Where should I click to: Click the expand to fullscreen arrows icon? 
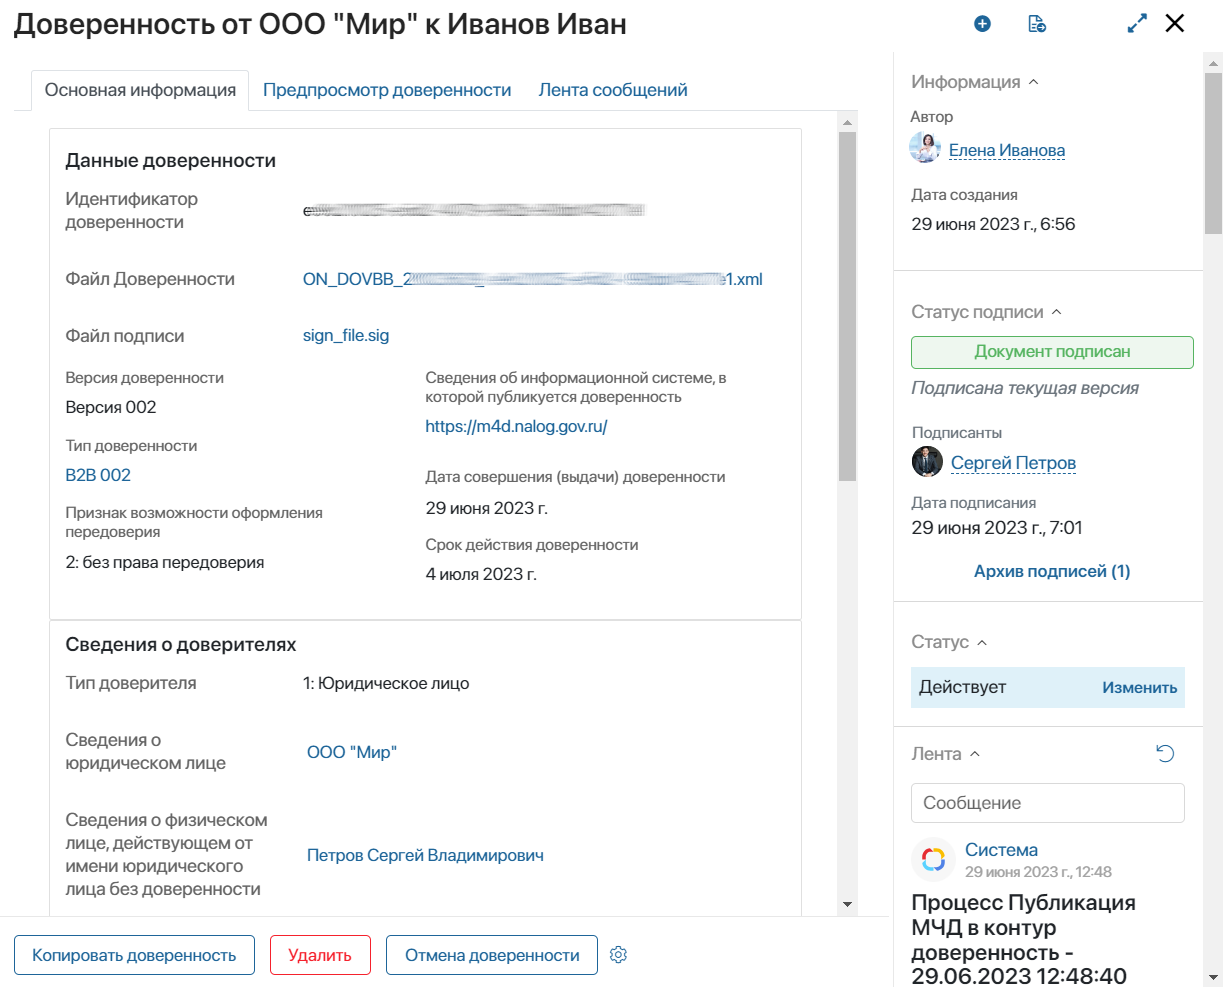(x=1137, y=24)
